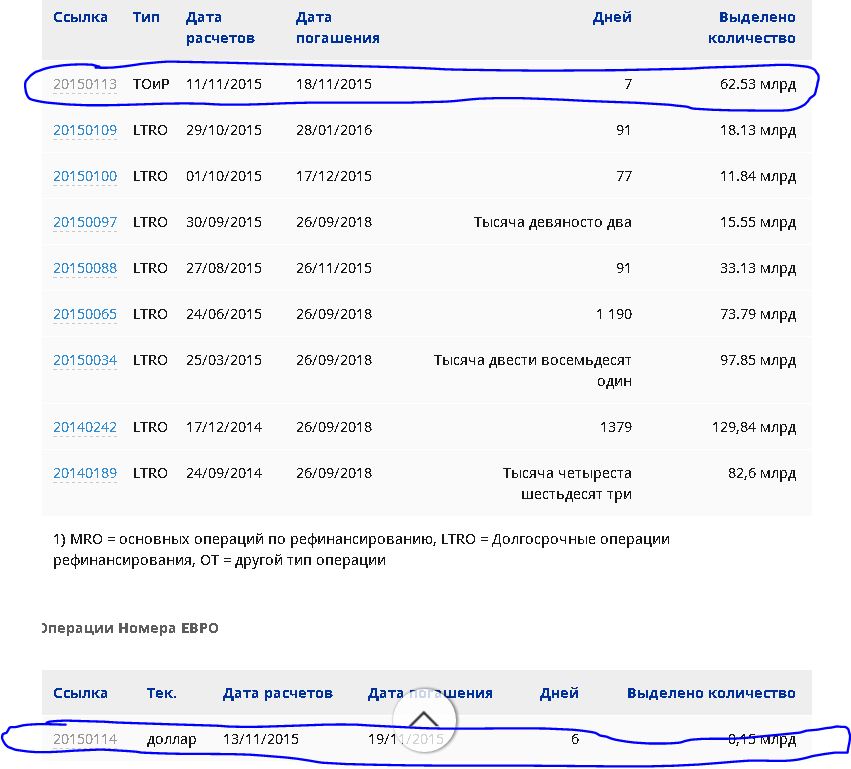The width and height of the screenshot is (851, 769).
Task: Click 'Выделено количество' header in bottom table
Action: tap(711, 694)
